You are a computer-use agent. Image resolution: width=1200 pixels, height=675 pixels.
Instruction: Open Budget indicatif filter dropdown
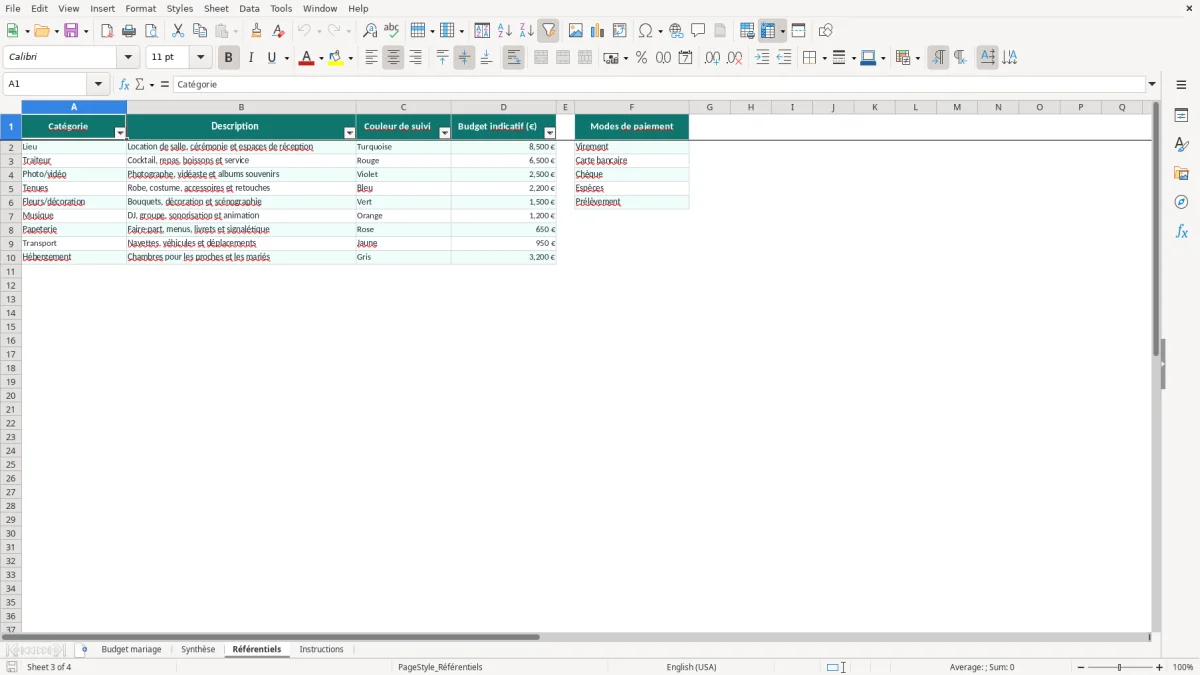pos(549,133)
